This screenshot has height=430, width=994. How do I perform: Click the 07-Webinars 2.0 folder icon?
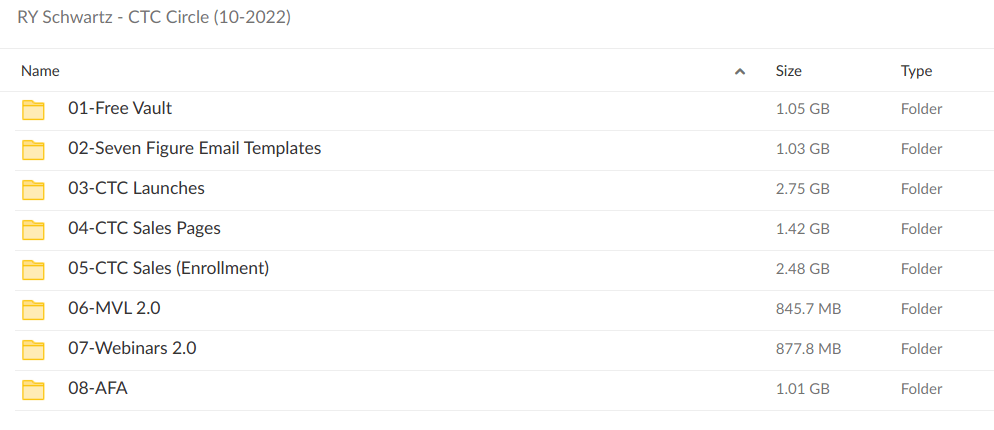[34, 349]
